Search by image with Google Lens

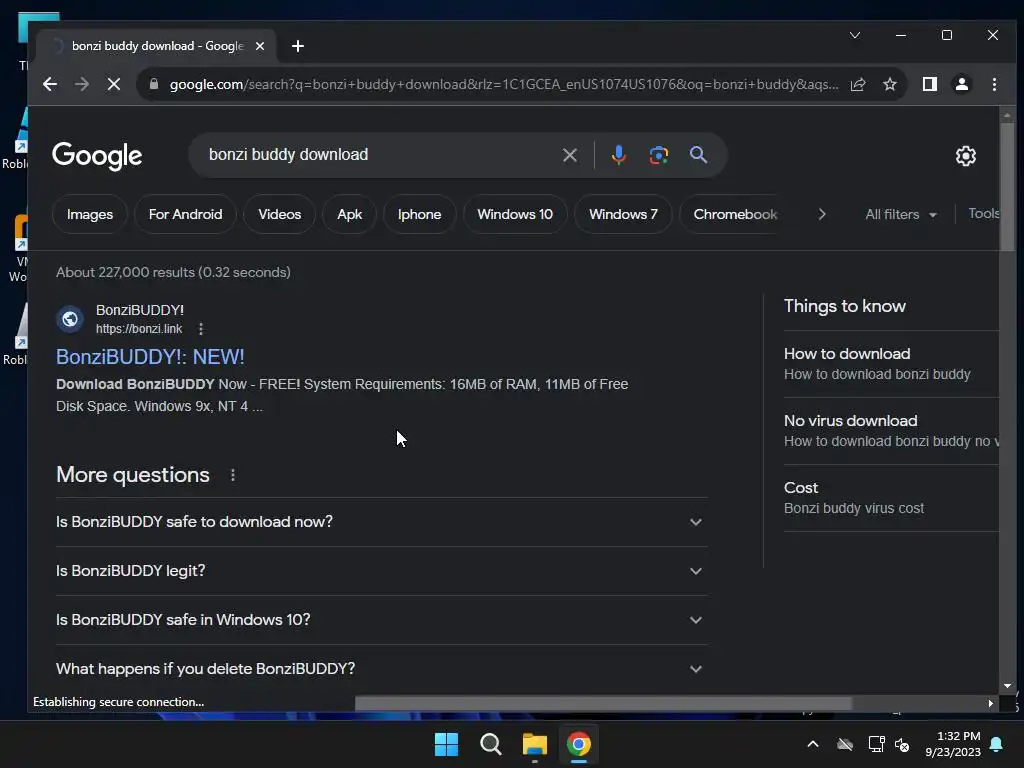click(x=658, y=155)
